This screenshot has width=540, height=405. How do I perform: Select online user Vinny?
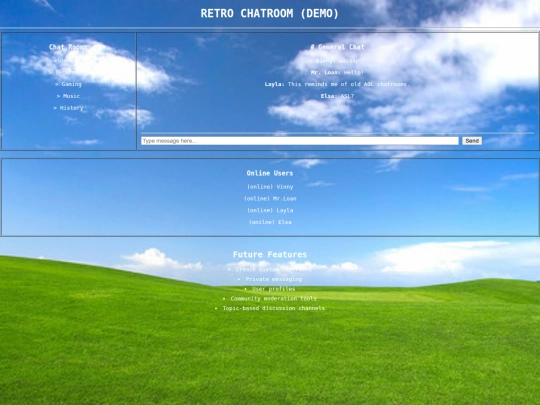[270, 187]
